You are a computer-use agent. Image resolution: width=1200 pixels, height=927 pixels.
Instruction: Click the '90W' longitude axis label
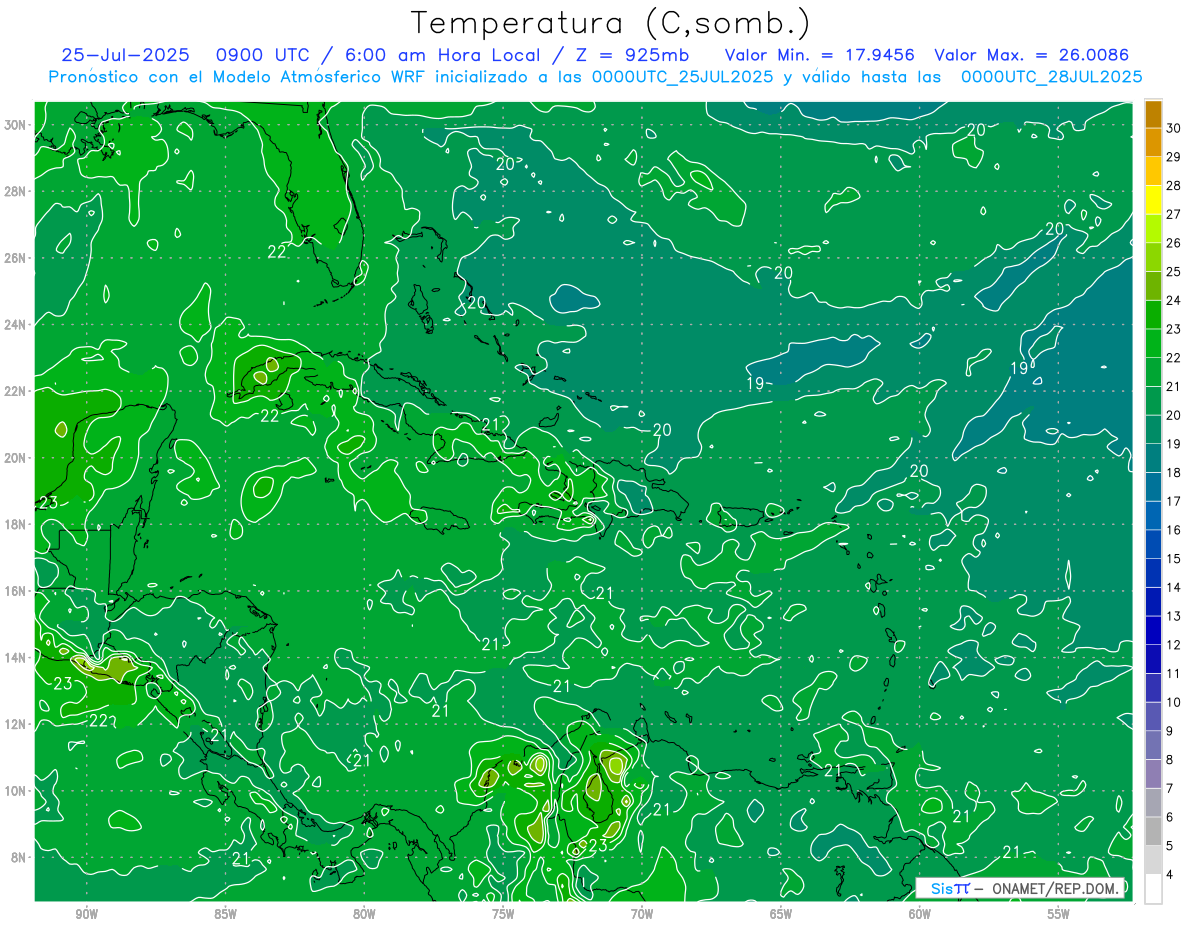point(86,914)
